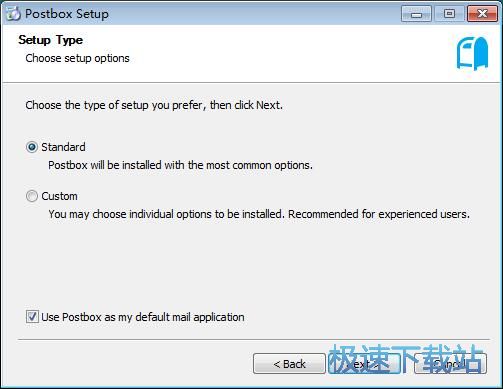
Task: Select the Standard setup radio button
Action: [32, 147]
